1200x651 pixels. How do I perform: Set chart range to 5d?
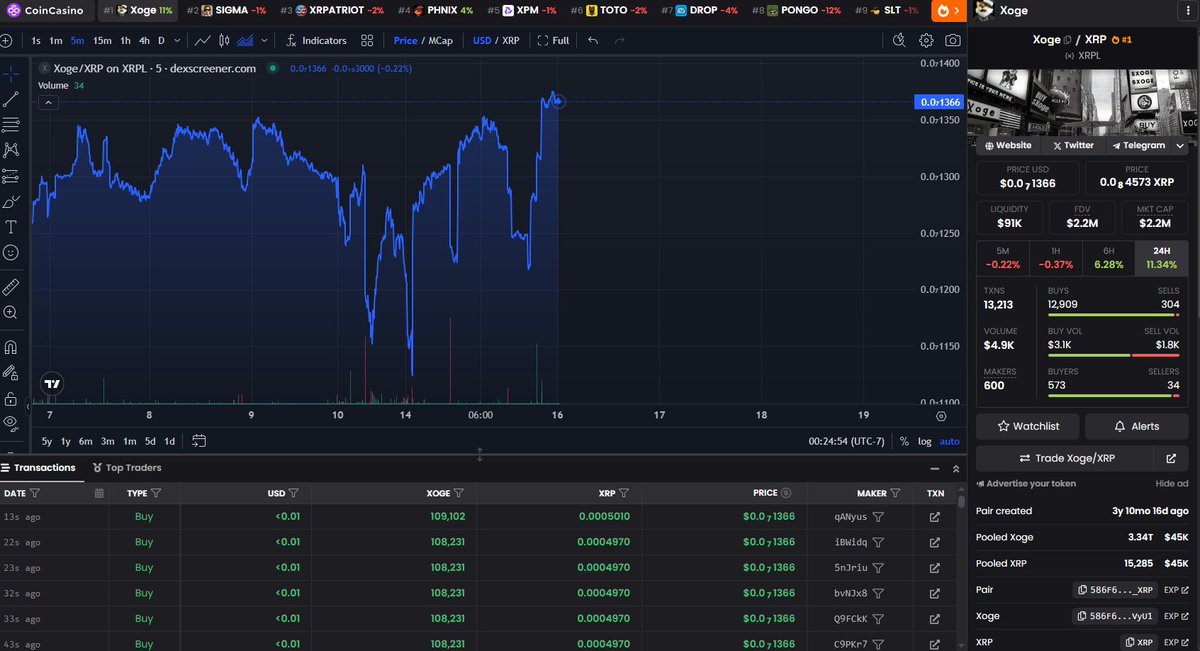click(x=150, y=441)
